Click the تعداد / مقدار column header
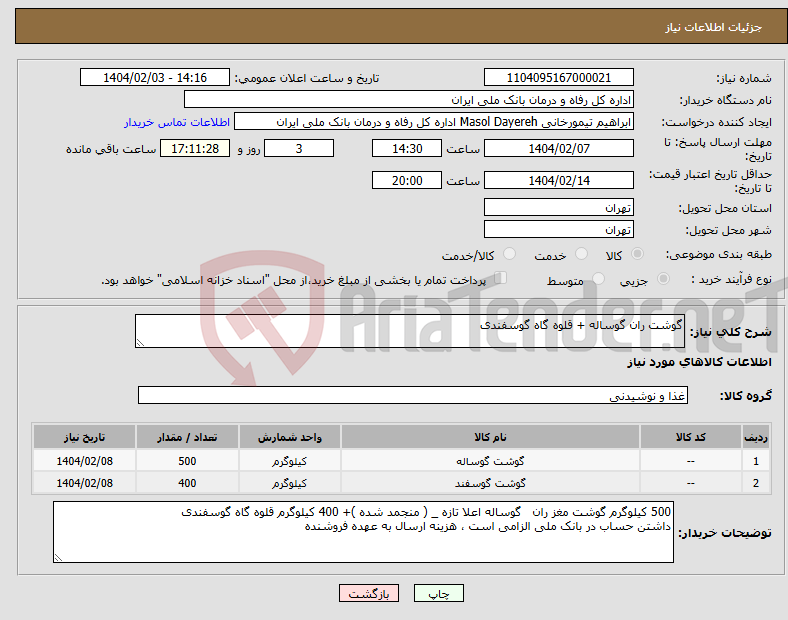Screen dimensions: 788x620 click(187, 437)
